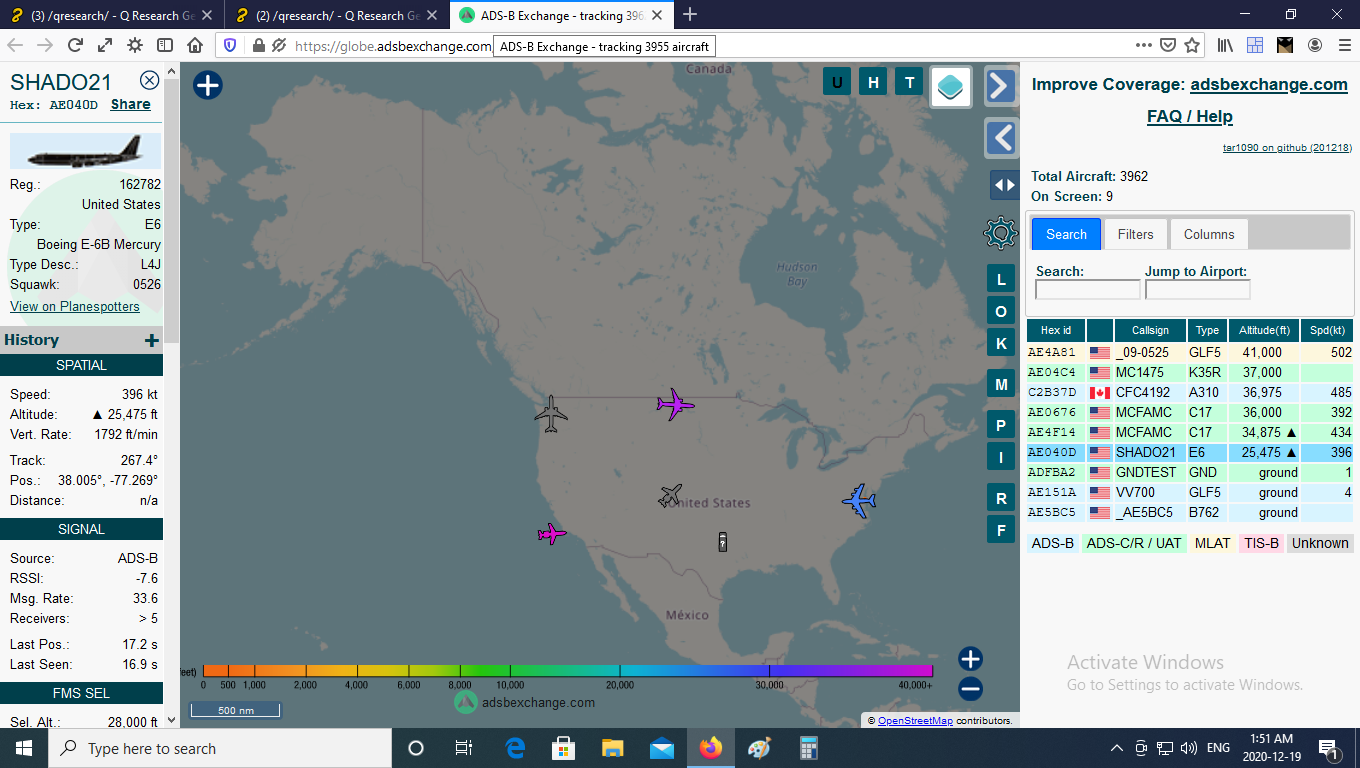Toggle the L map option button
The width and height of the screenshot is (1360, 768).
click(x=1001, y=278)
